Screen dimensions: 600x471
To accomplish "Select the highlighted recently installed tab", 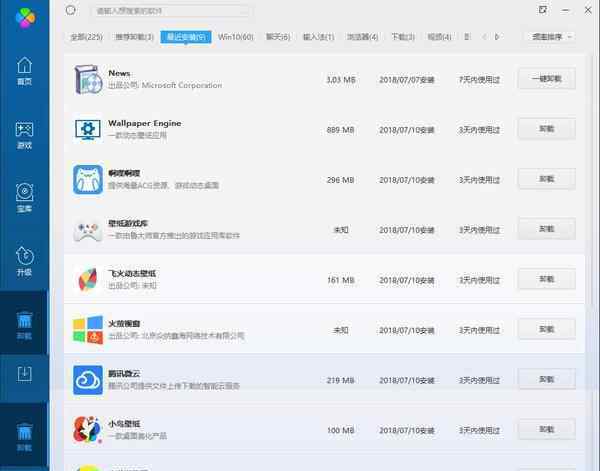I will coord(186,37).
